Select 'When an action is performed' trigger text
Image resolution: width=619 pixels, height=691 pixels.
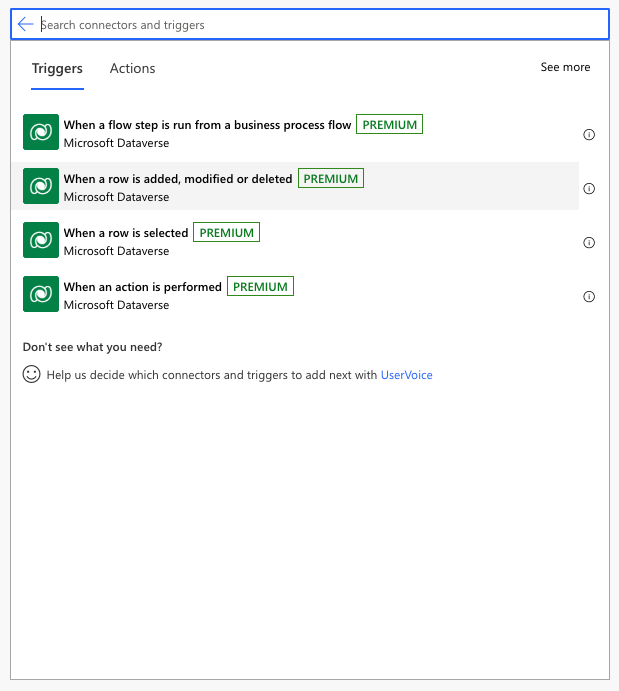(x=143, y=287)
